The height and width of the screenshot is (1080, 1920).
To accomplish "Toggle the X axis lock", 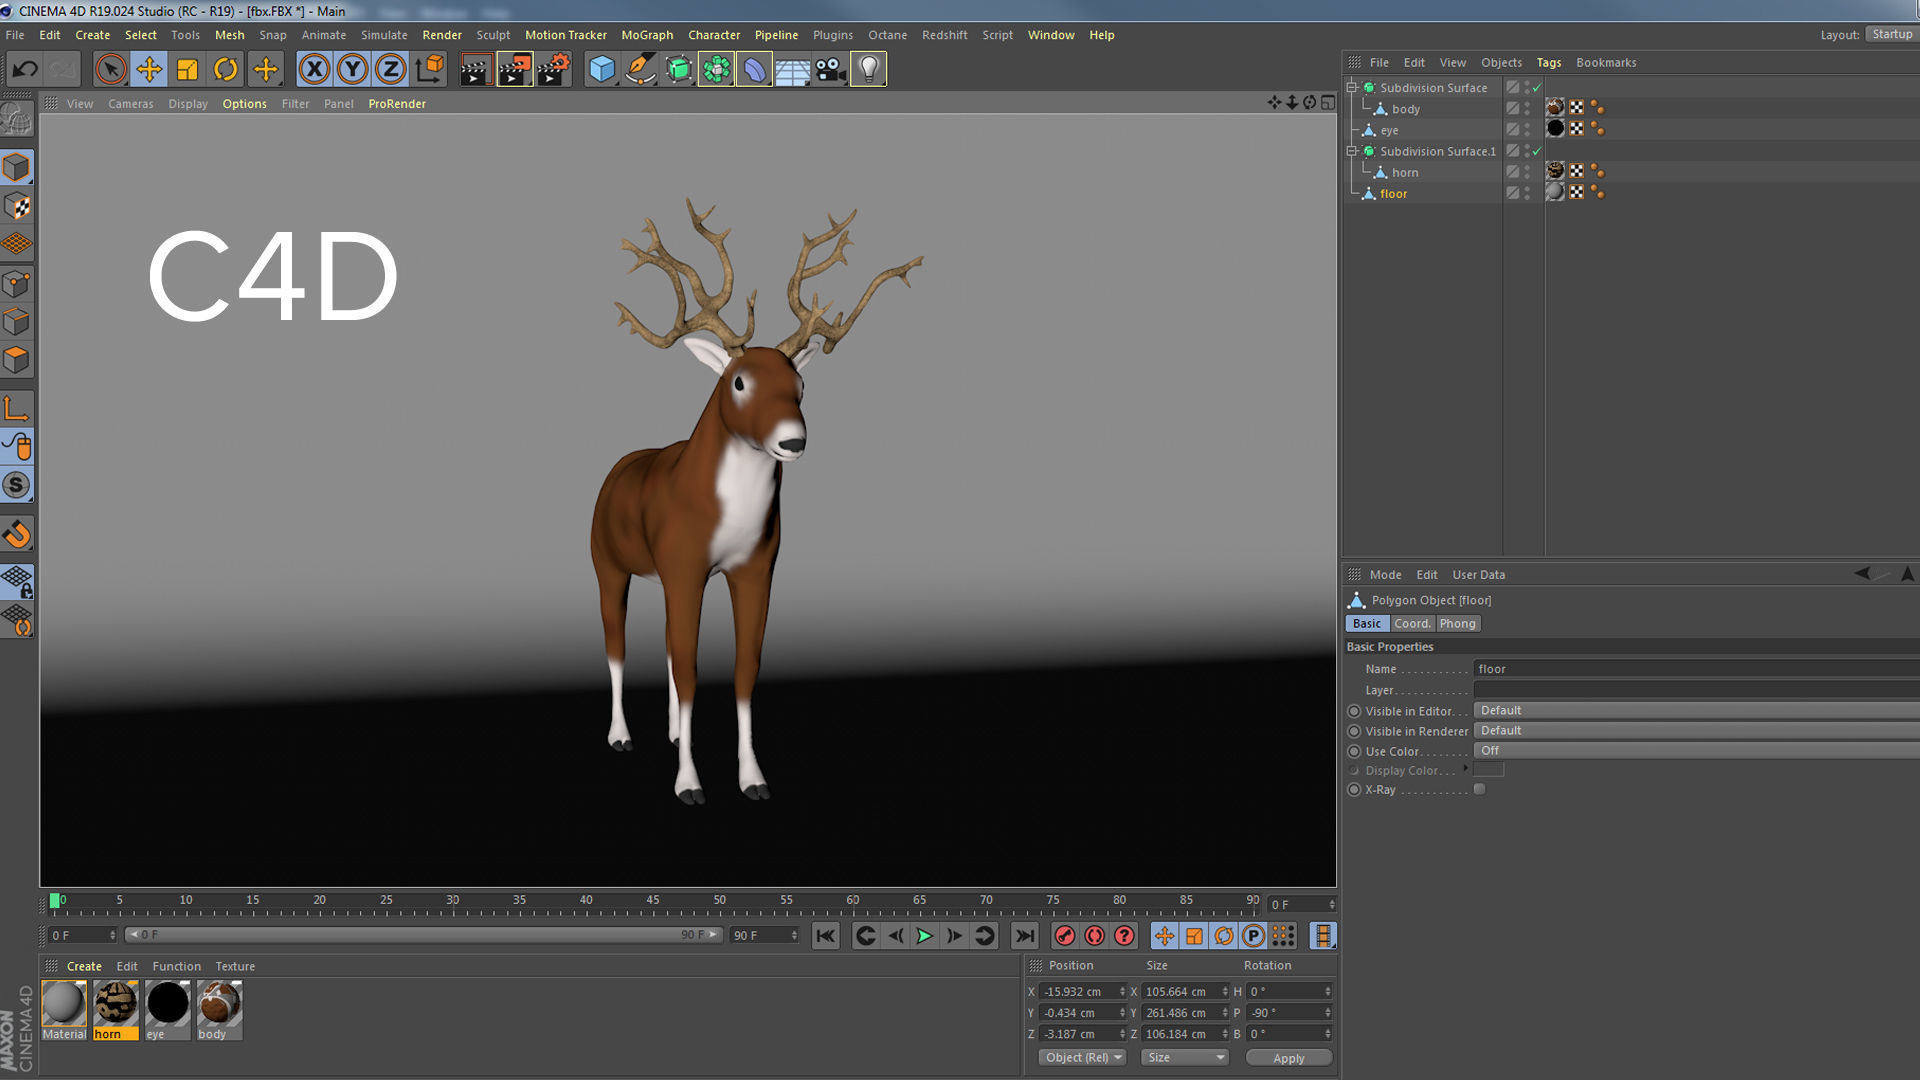I will point(314,69).
